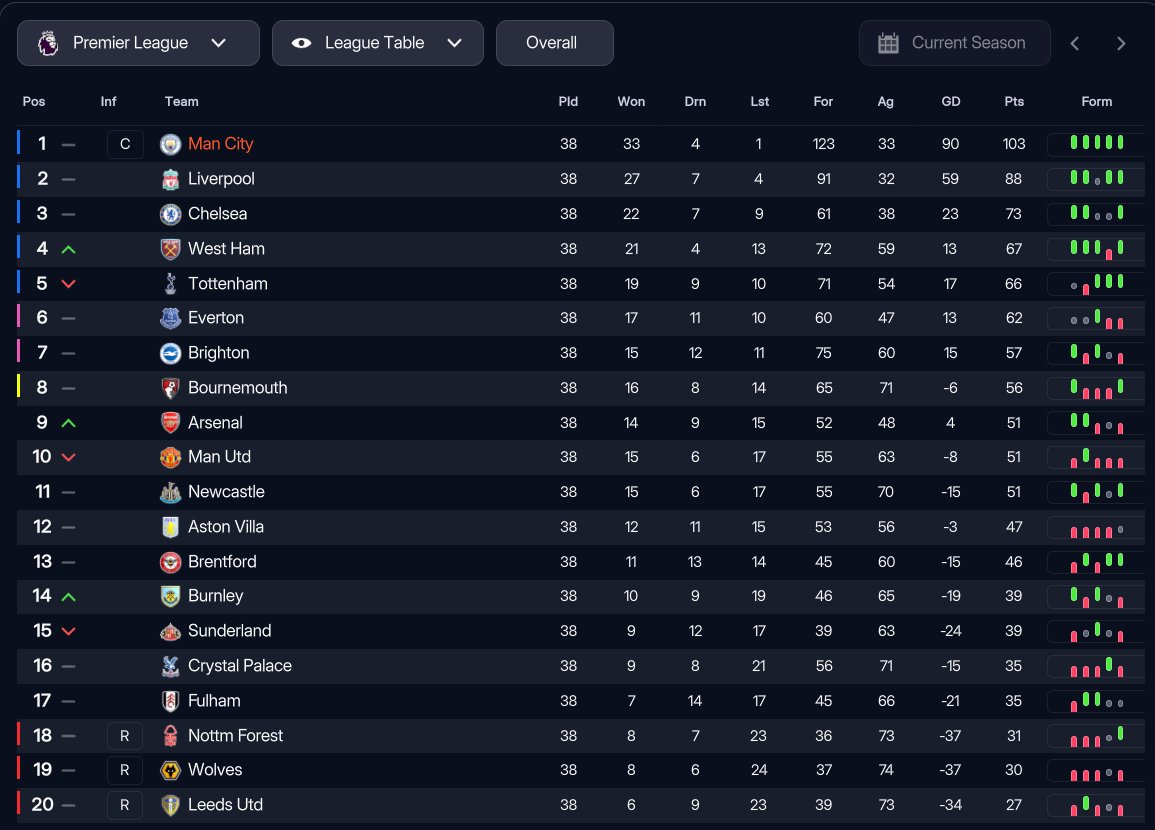The image size is (1155, 830).
Task: Click the Liverpool club crest
Action: 170,179
